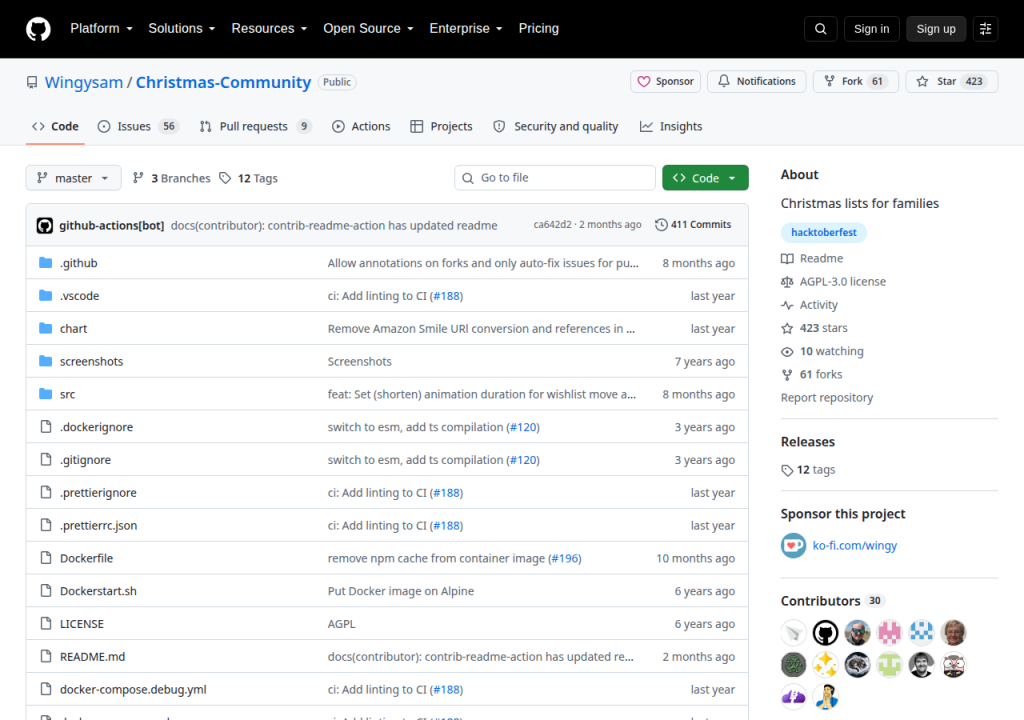Screen dimensions: 1024x720
Task: Star the repository
Action: 952,81
